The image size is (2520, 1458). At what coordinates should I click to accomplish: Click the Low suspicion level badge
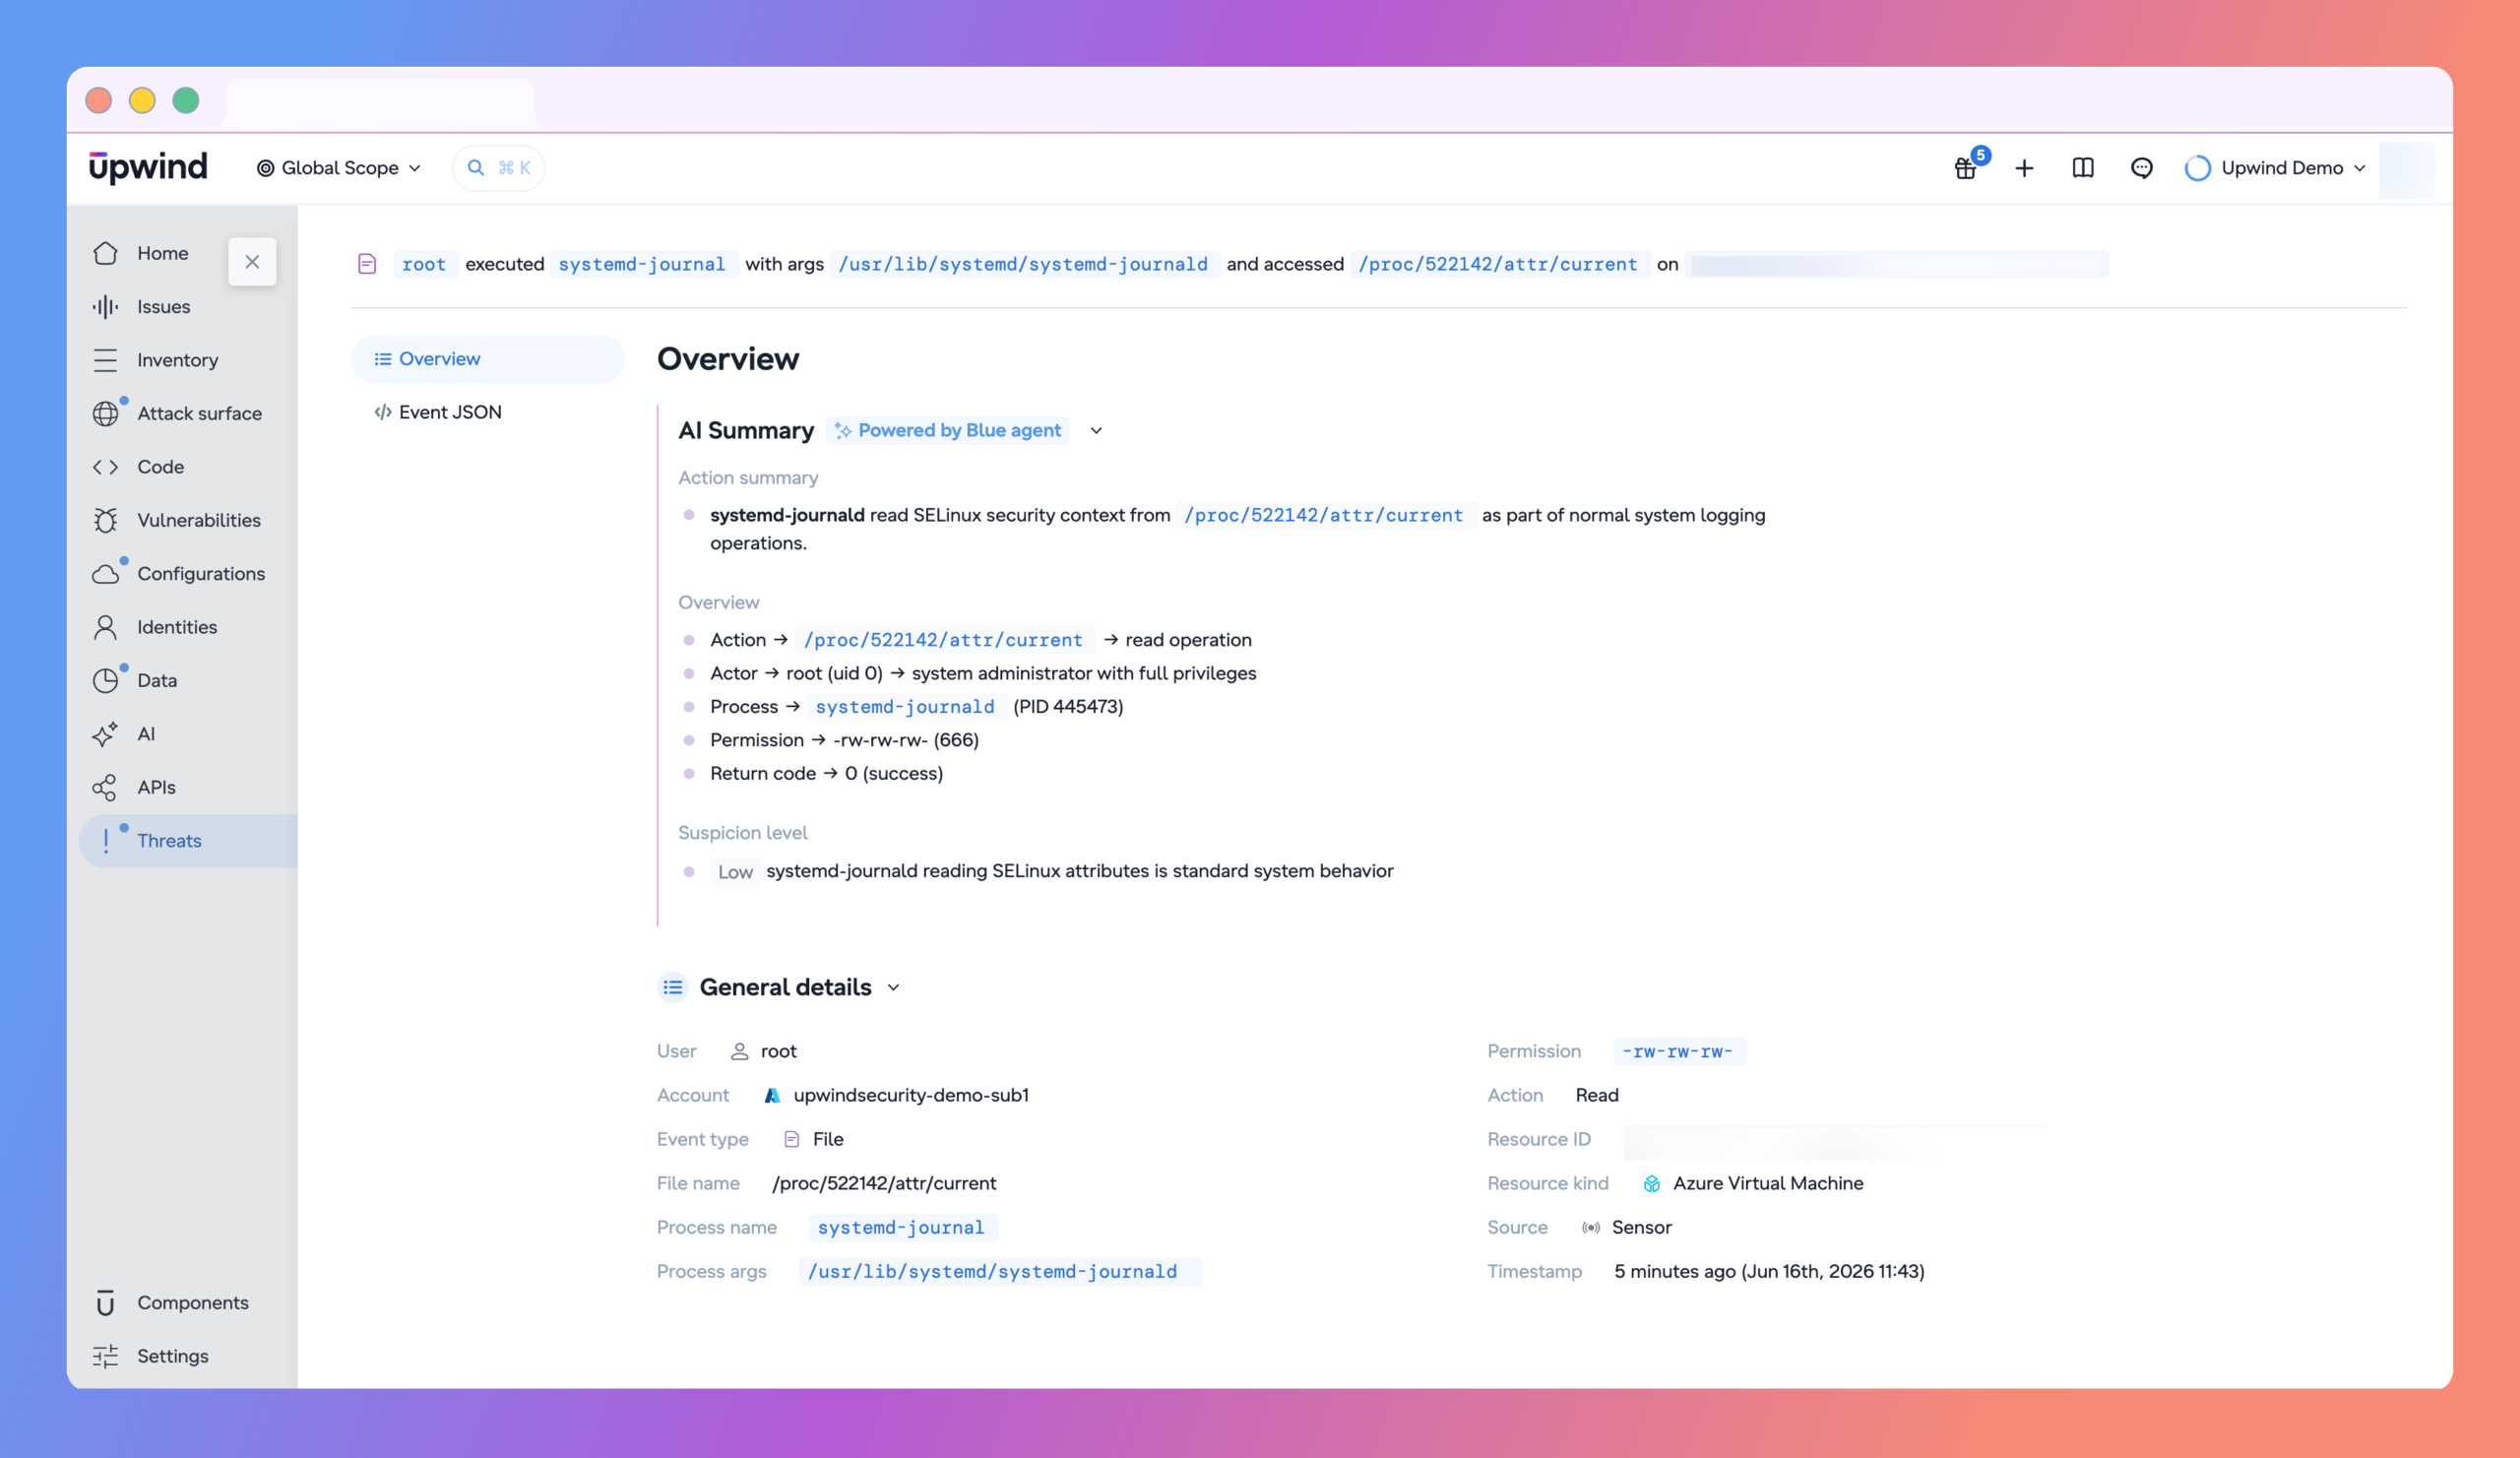coord(735,872)
